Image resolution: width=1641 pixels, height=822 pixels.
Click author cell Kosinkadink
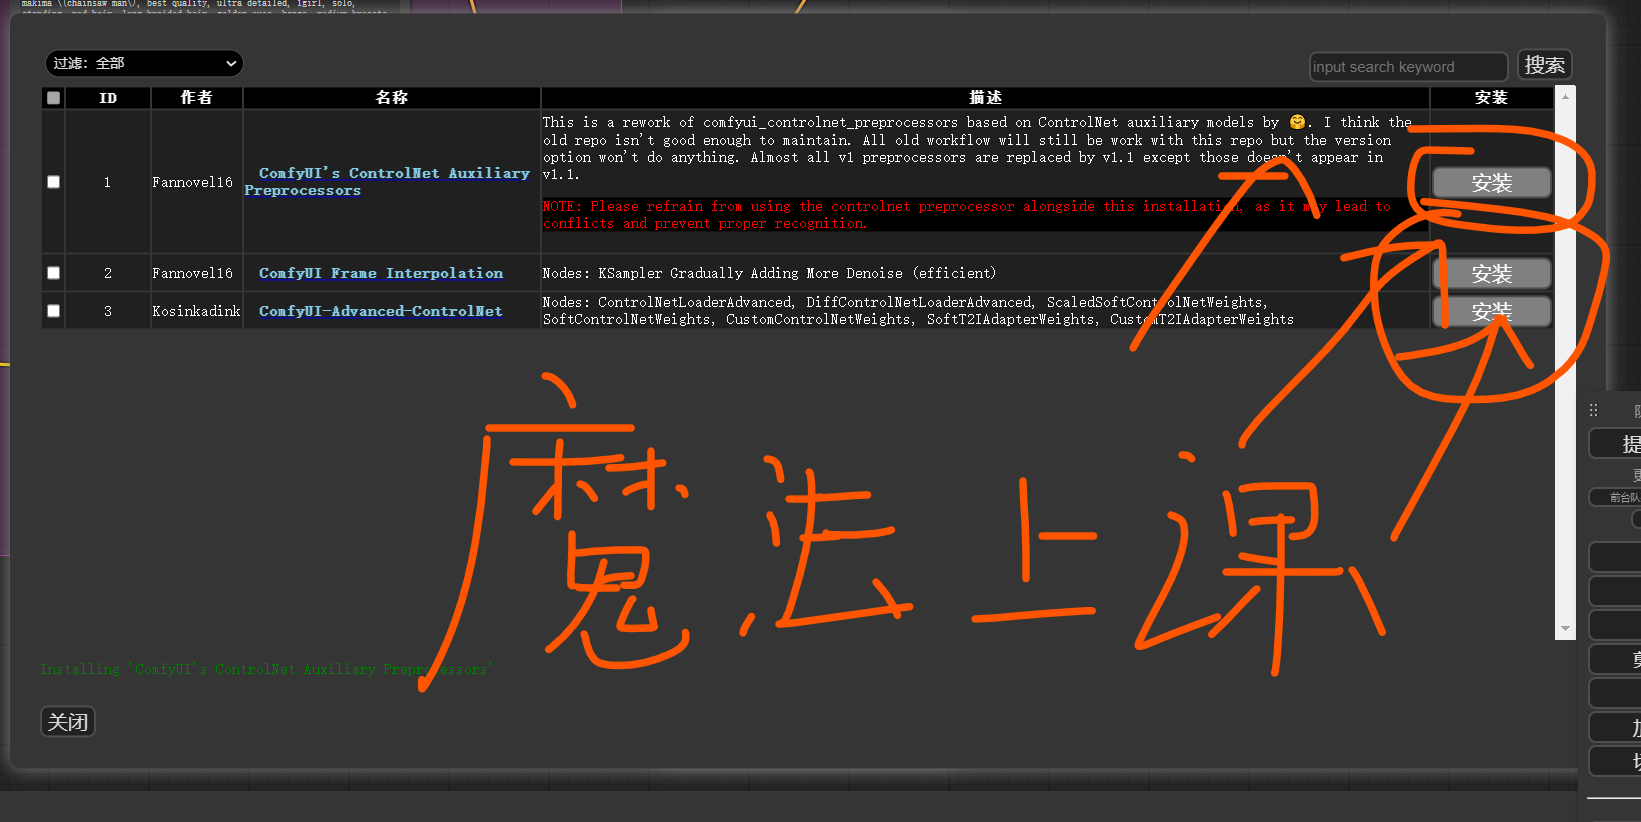(196, 311)
